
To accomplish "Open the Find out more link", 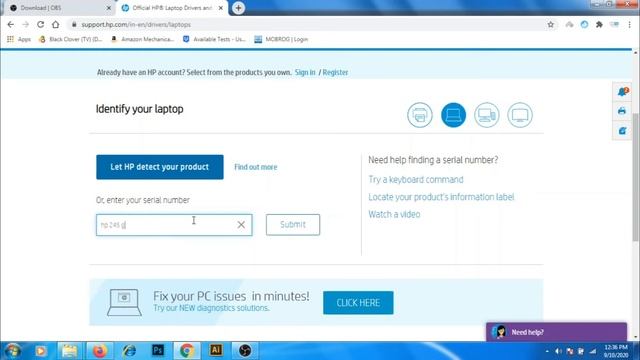I will (x=256, y=167).
